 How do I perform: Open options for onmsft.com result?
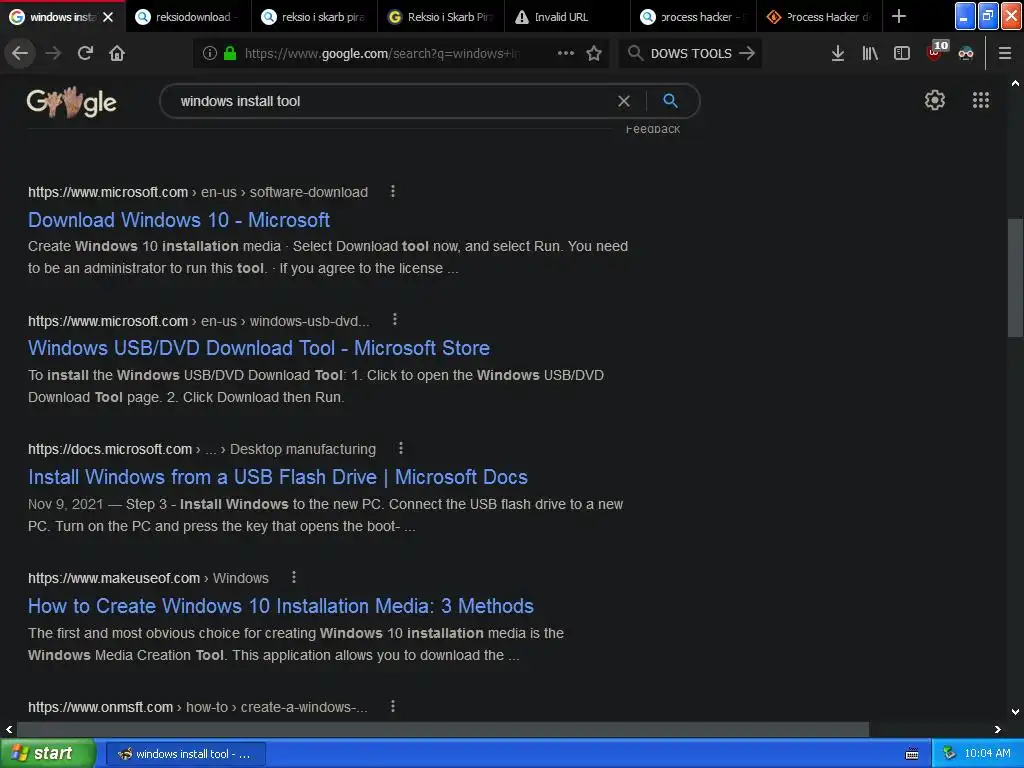point(392,706)
